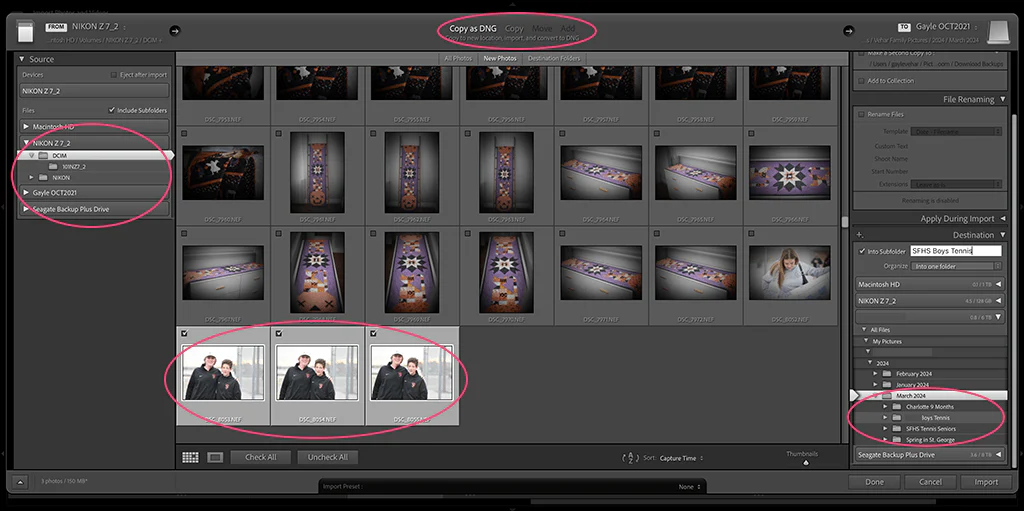1024x511 pixels.
Task: Select the 2024 folder in Destination tree
Action: click(x=882, y=363)
